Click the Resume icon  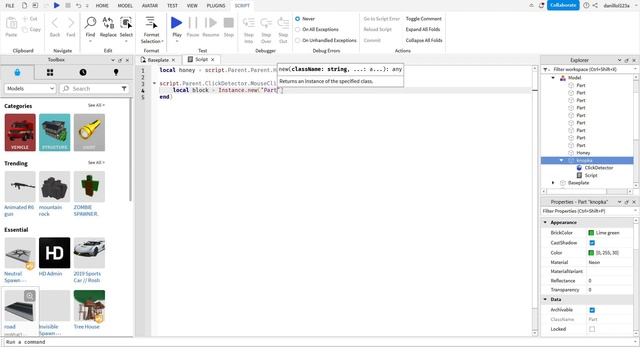tap(211, 23)
